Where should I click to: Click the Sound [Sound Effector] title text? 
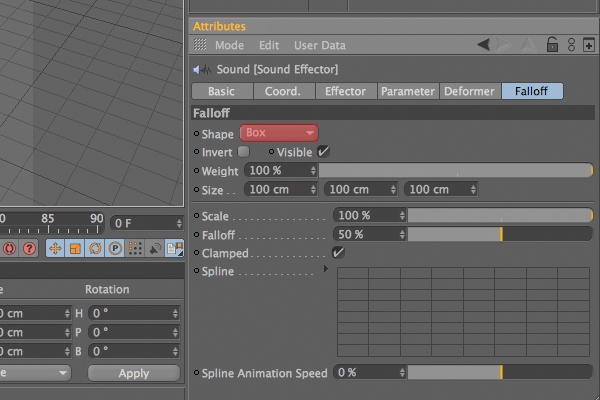point(277,69)
